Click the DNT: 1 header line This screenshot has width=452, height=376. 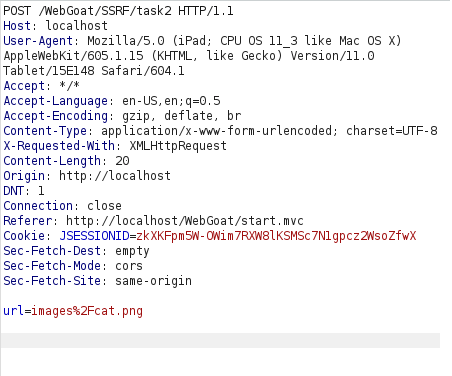click(24, 191)
